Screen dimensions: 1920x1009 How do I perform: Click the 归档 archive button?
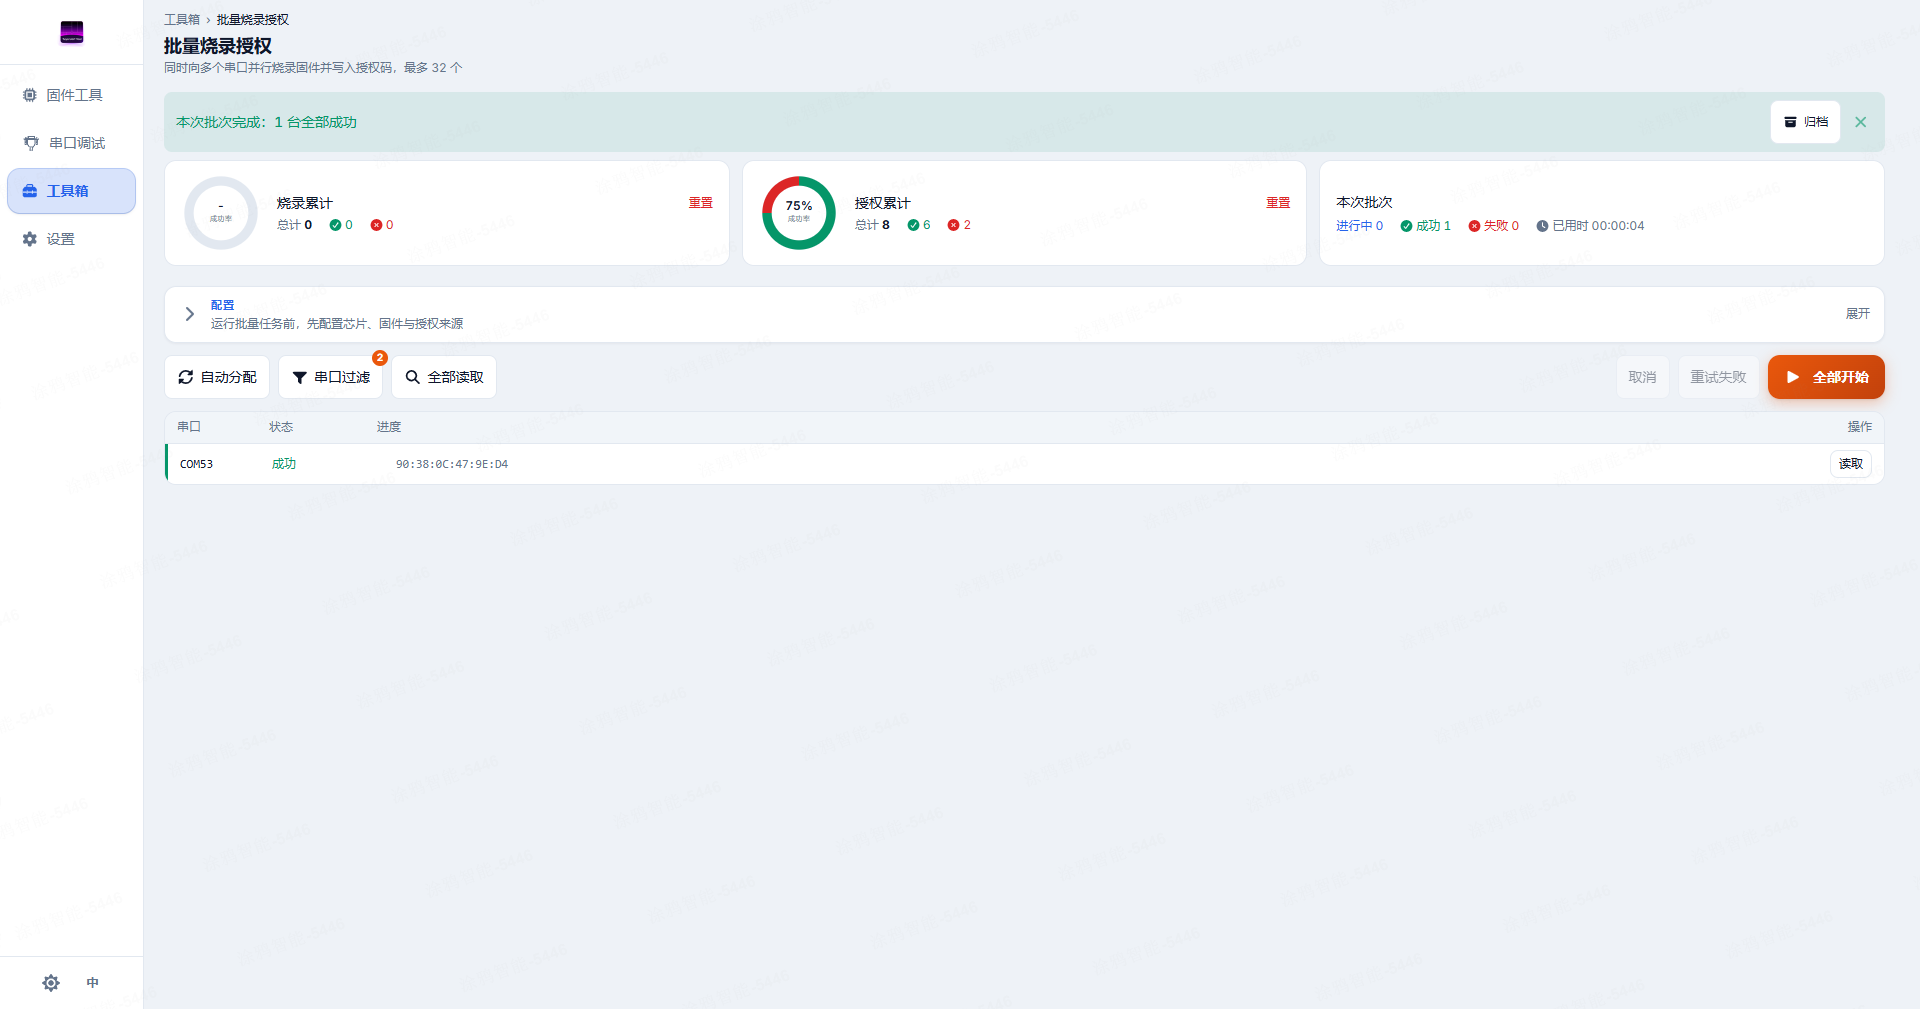[1805, 122]
